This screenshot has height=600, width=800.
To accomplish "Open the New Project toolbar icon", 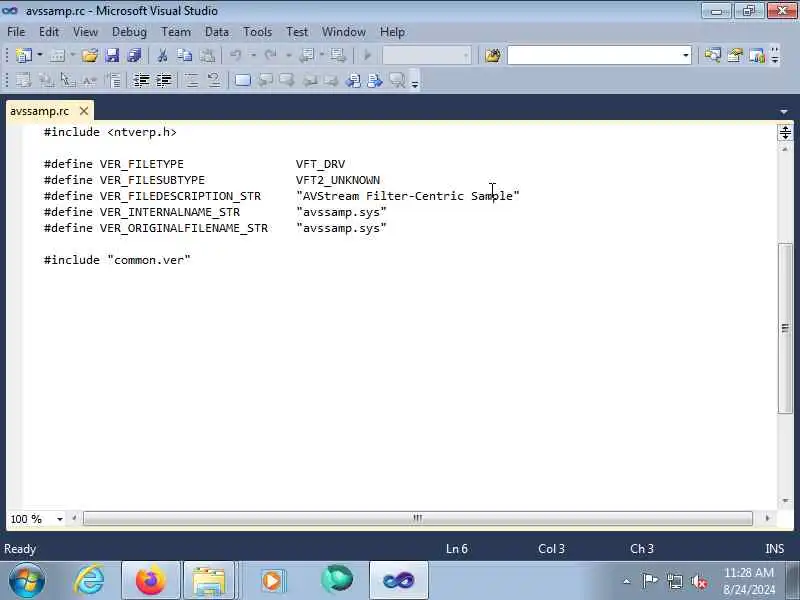I will click(23, 55).
